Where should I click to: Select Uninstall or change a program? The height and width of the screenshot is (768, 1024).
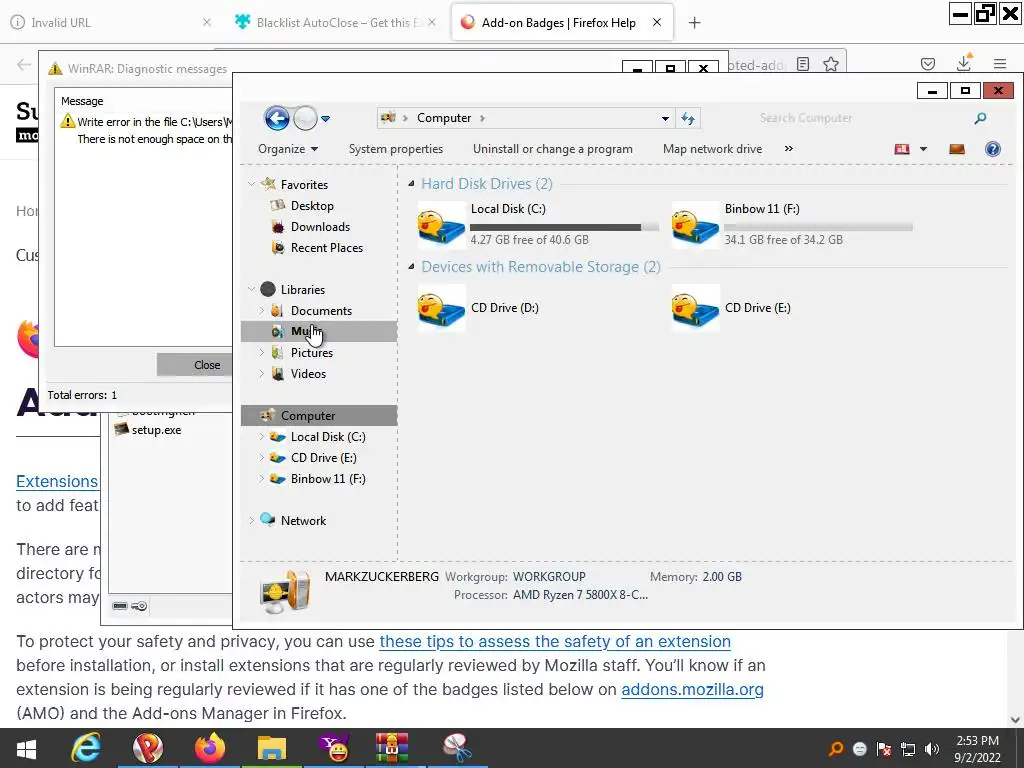click(552, 149)
